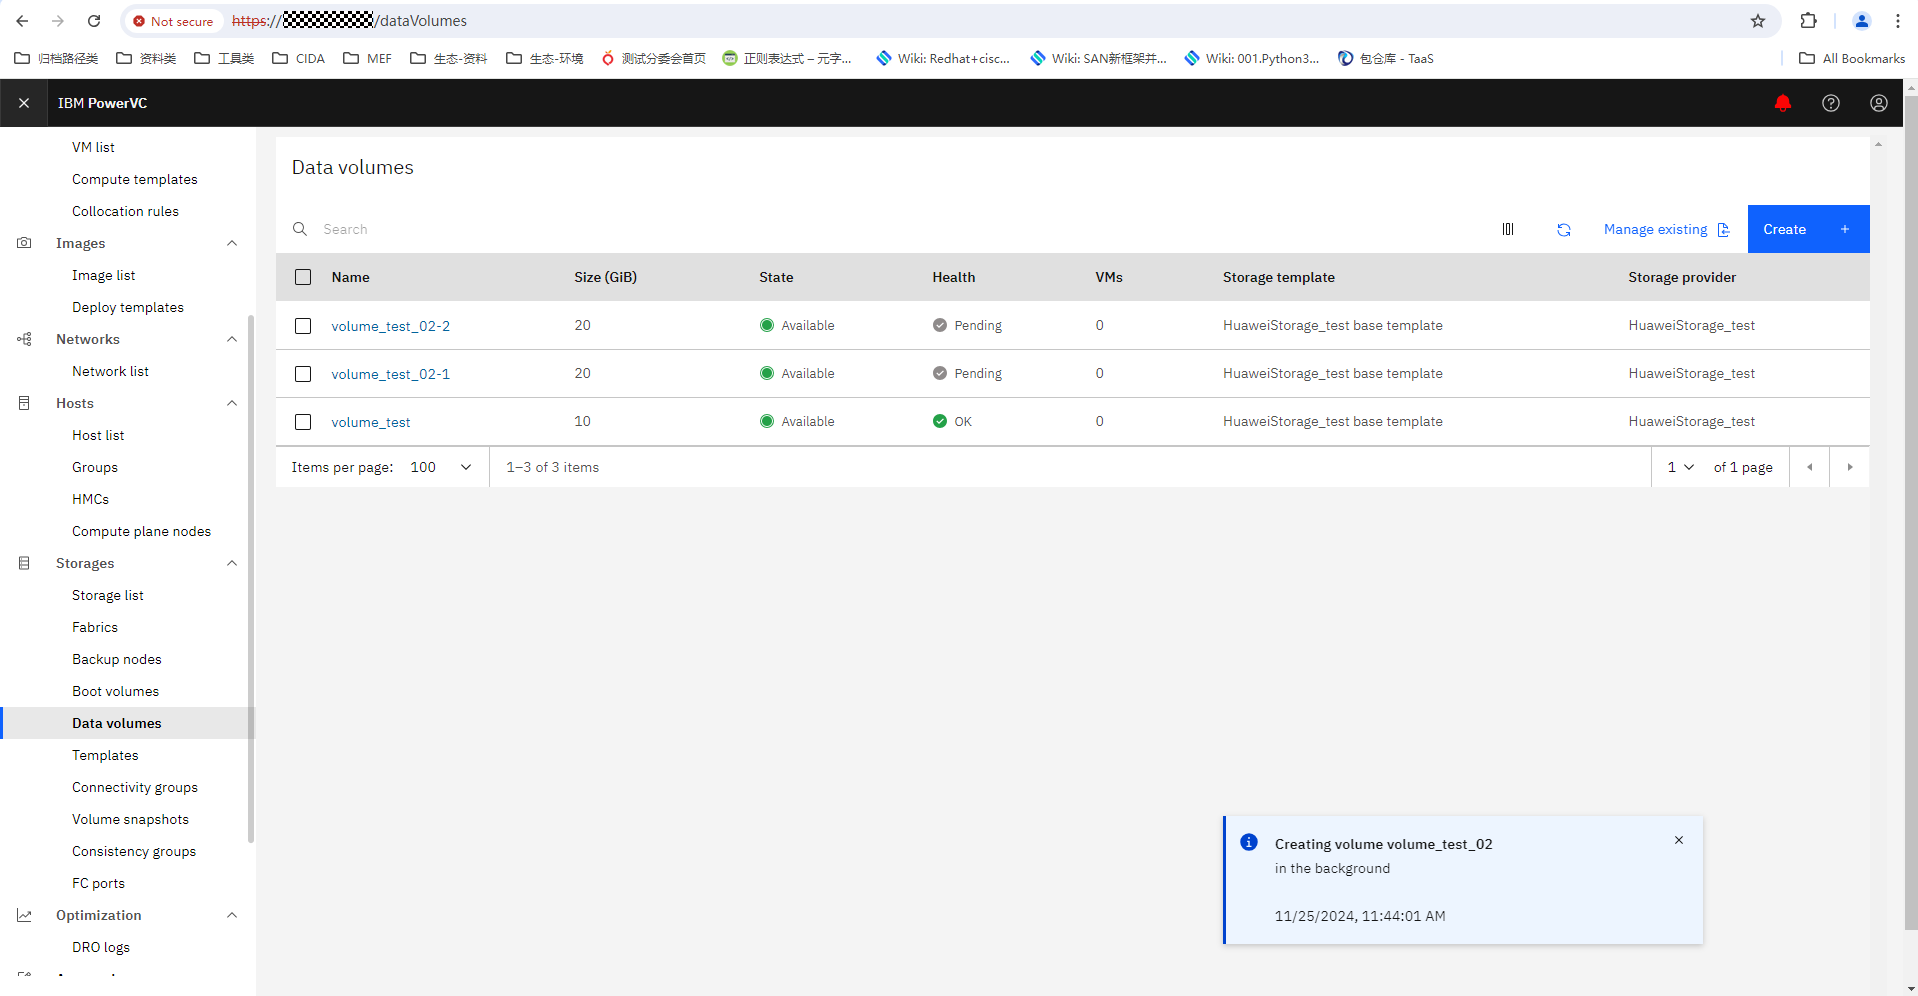Viewport: 1918px width, 996px height.
Task: Close the IBM PowerVC side navigation menu
Action: [x=24, y=103]
